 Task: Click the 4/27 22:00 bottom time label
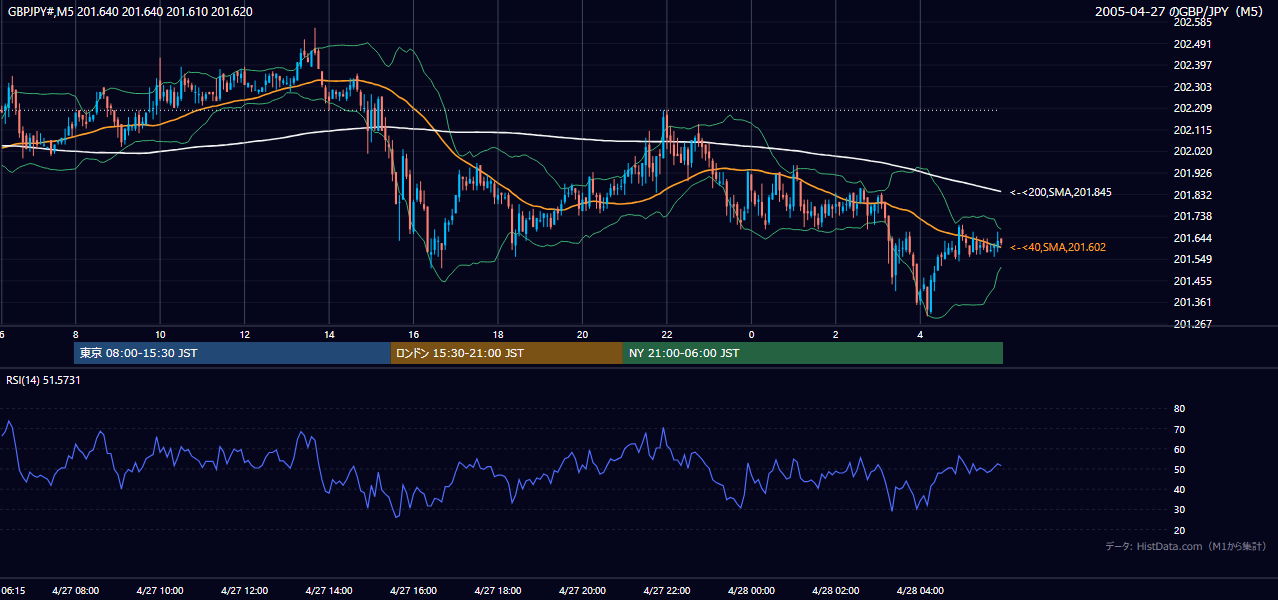click(x=667, y=591)
